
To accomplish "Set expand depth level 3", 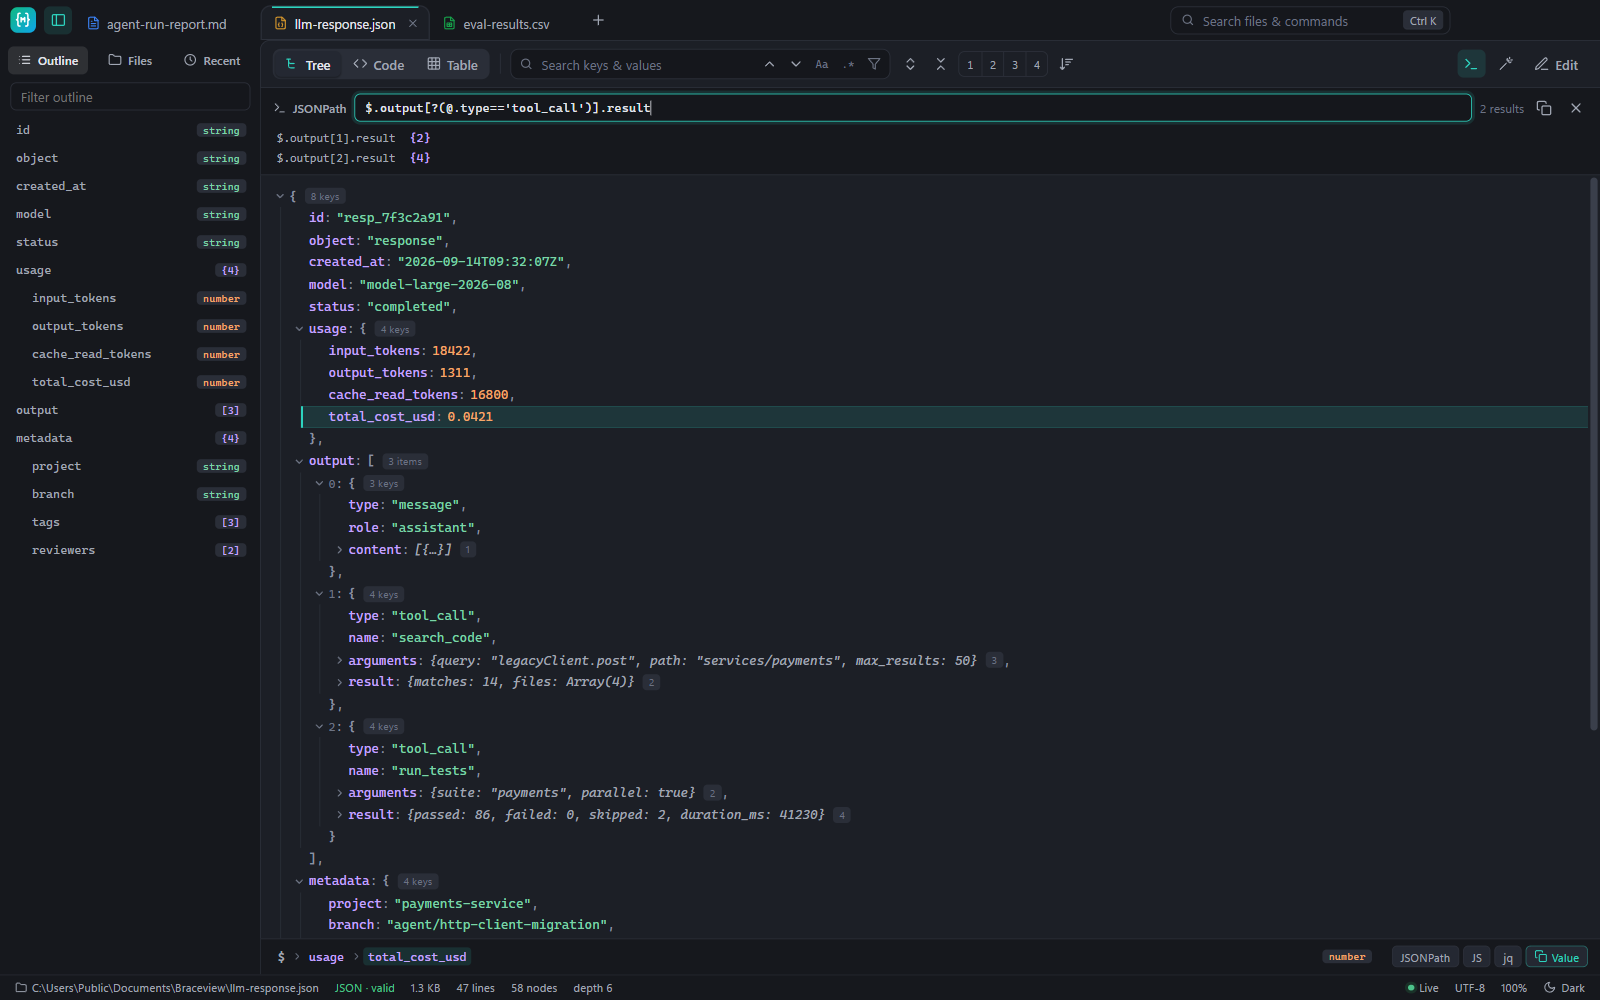I will tap(1015, 65).
